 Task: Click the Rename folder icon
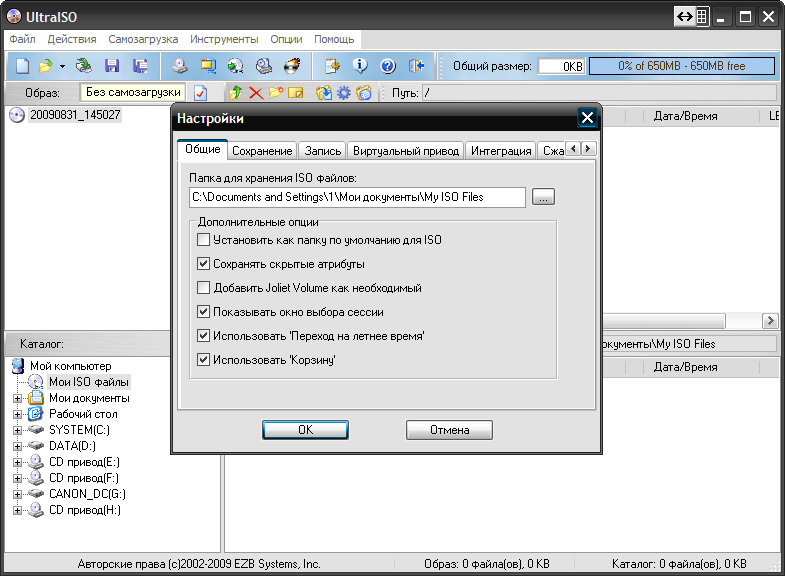point(296,93)
